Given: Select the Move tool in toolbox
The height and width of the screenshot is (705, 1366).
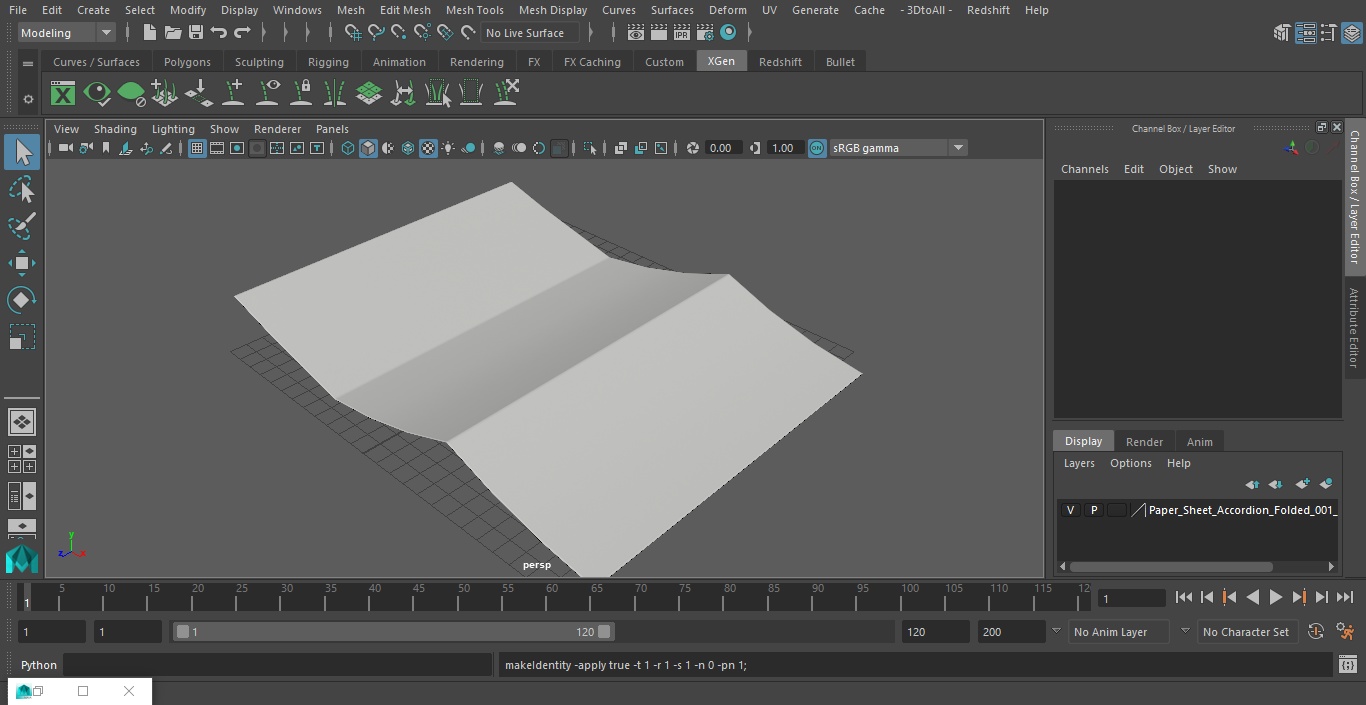Looking at the screenshot, I should pos(22,263).
